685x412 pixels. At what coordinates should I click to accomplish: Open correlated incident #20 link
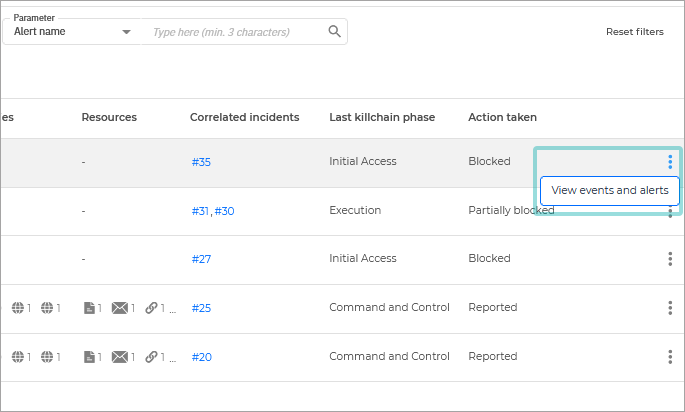point(201,357)
